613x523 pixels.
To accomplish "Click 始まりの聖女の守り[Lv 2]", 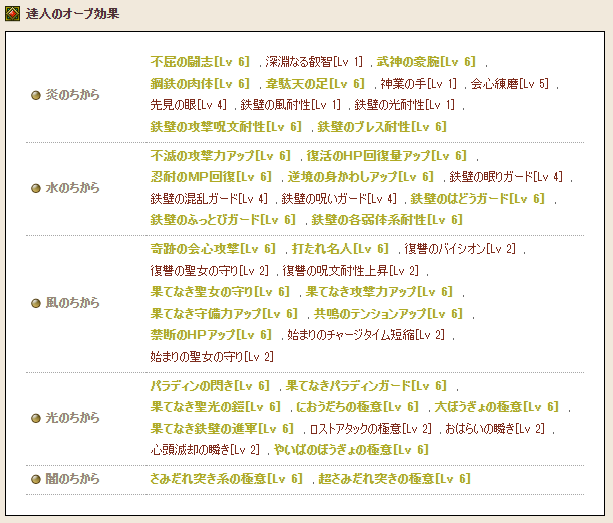I will point(212,357).
